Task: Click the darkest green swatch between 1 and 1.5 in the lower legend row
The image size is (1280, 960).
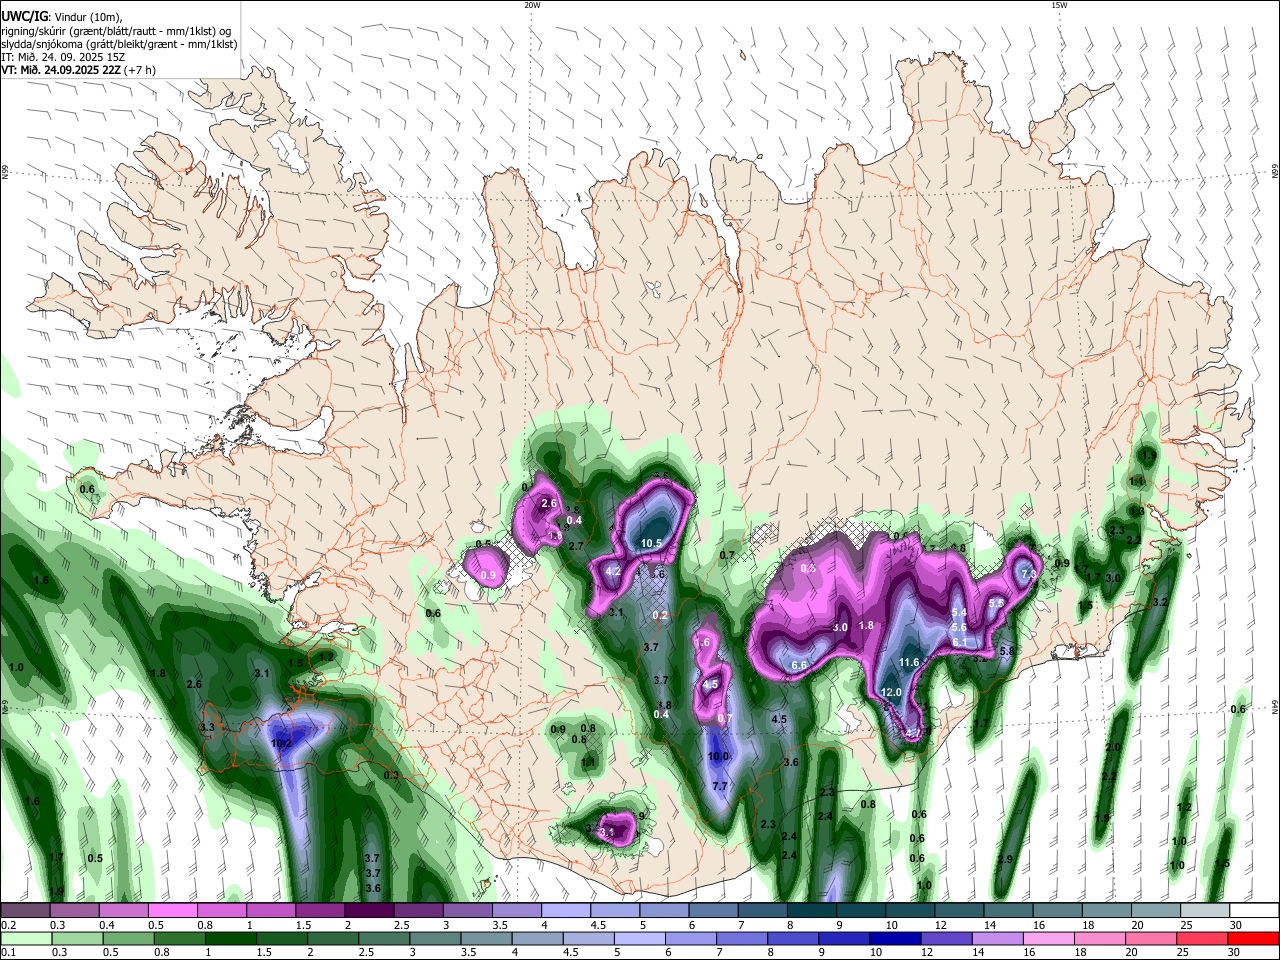Action: click(231, 938)
